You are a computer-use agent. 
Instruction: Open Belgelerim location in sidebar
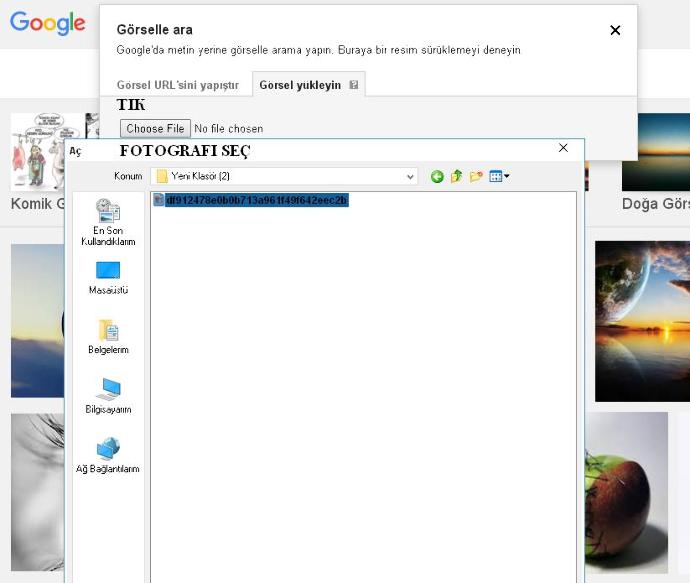108,337
